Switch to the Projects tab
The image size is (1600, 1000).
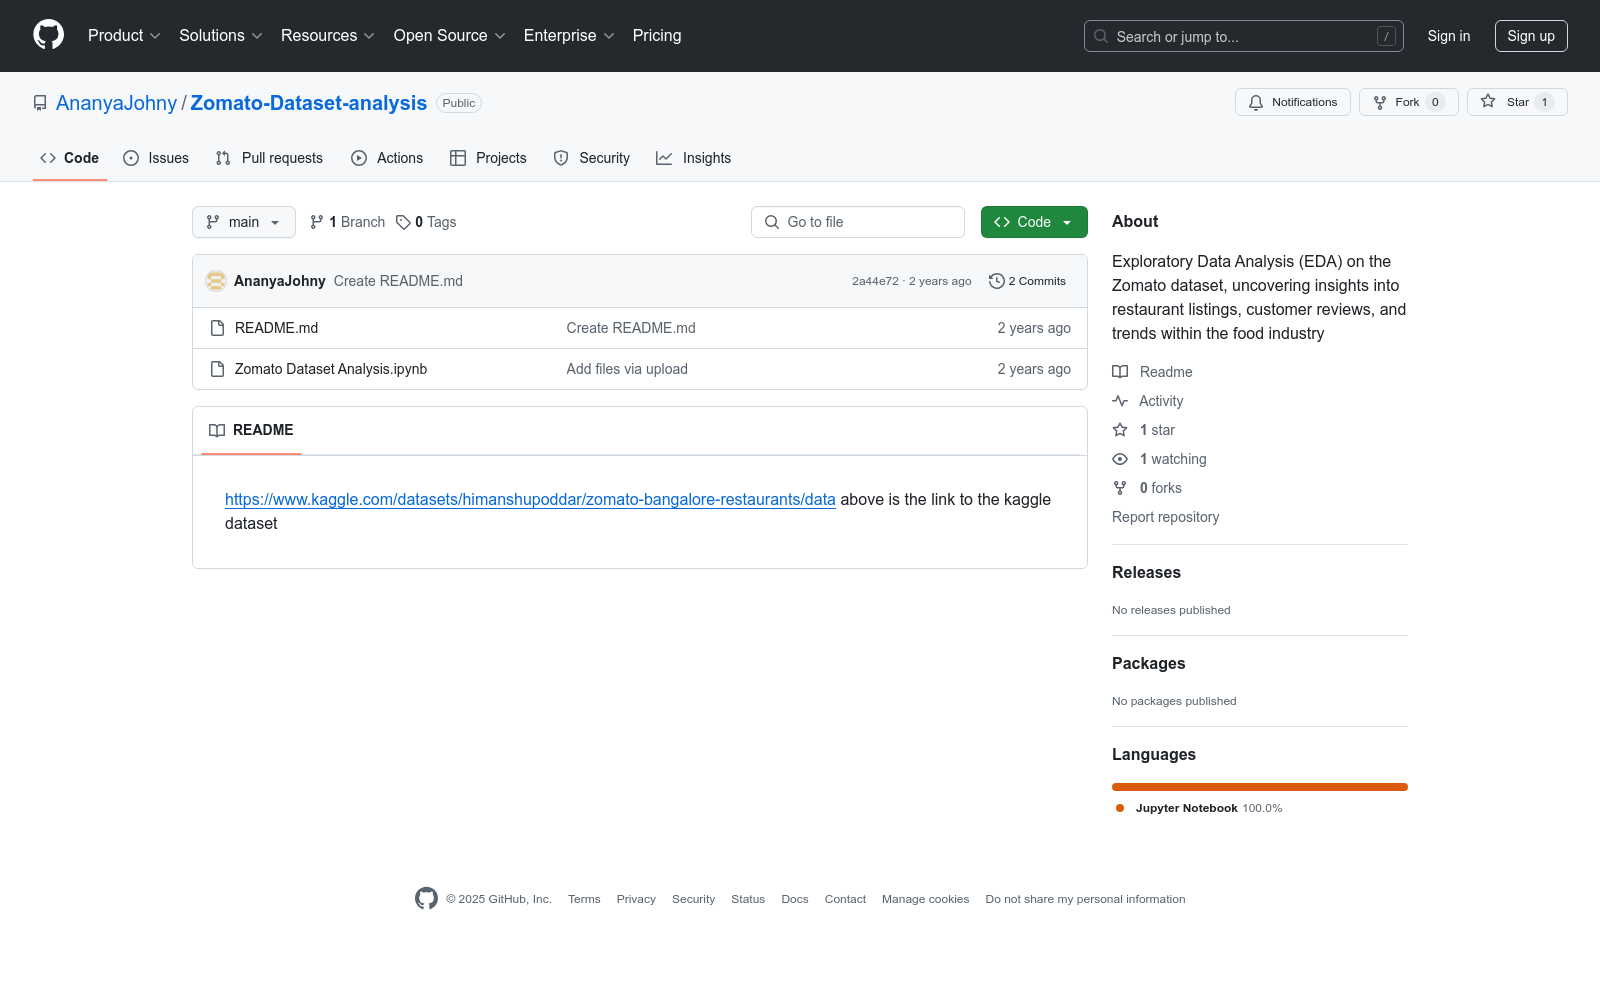(x=488, y=158)
